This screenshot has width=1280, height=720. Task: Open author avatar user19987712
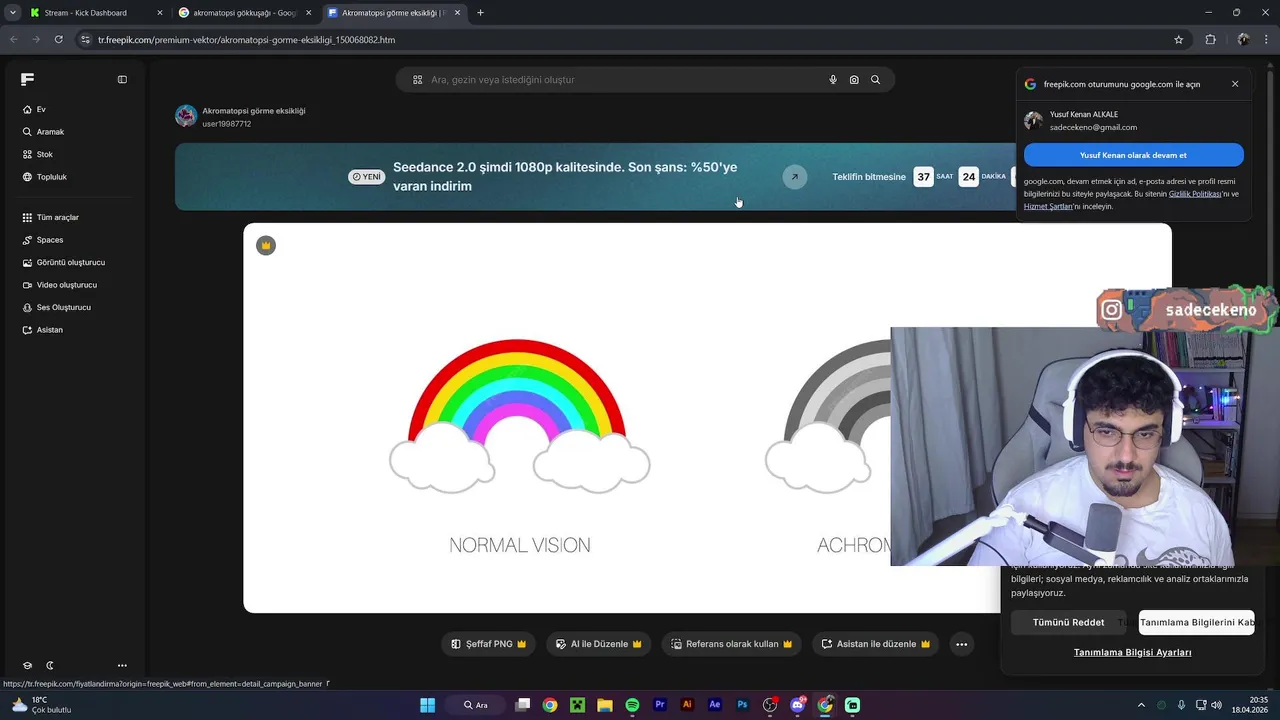click(x=186, y=116)
